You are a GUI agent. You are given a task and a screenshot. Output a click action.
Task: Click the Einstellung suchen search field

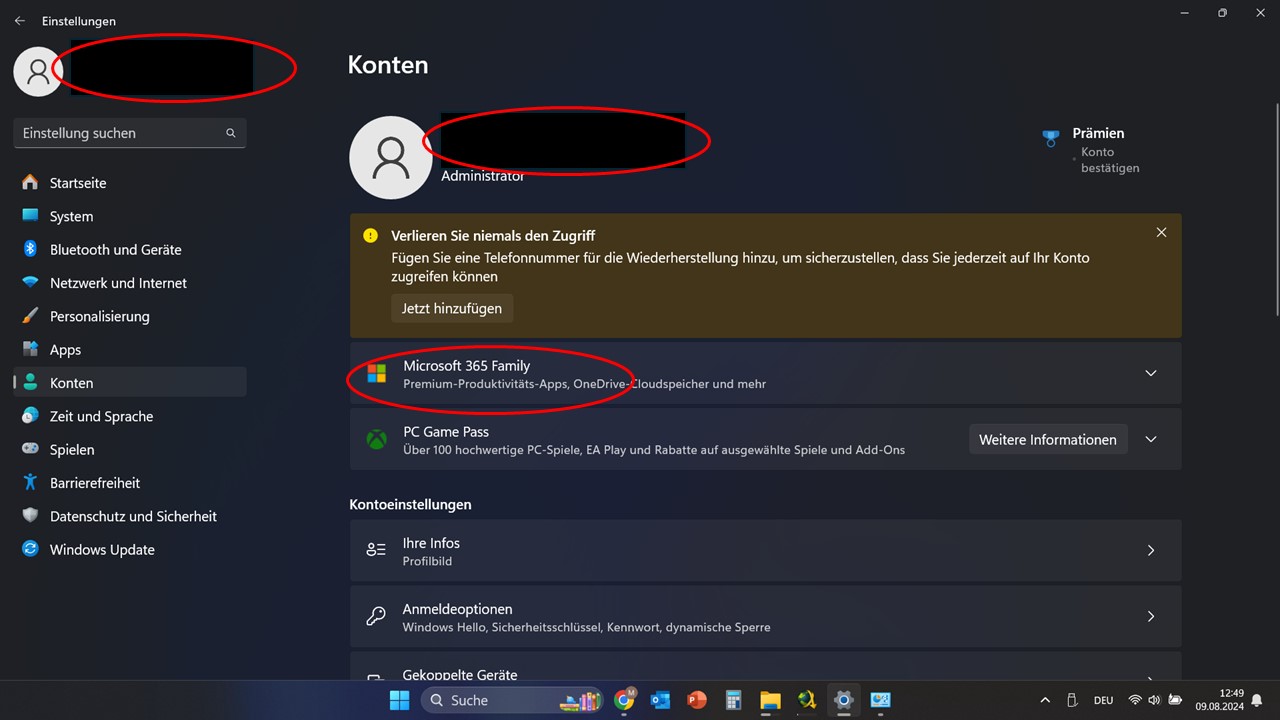click(x=129, y=132)
